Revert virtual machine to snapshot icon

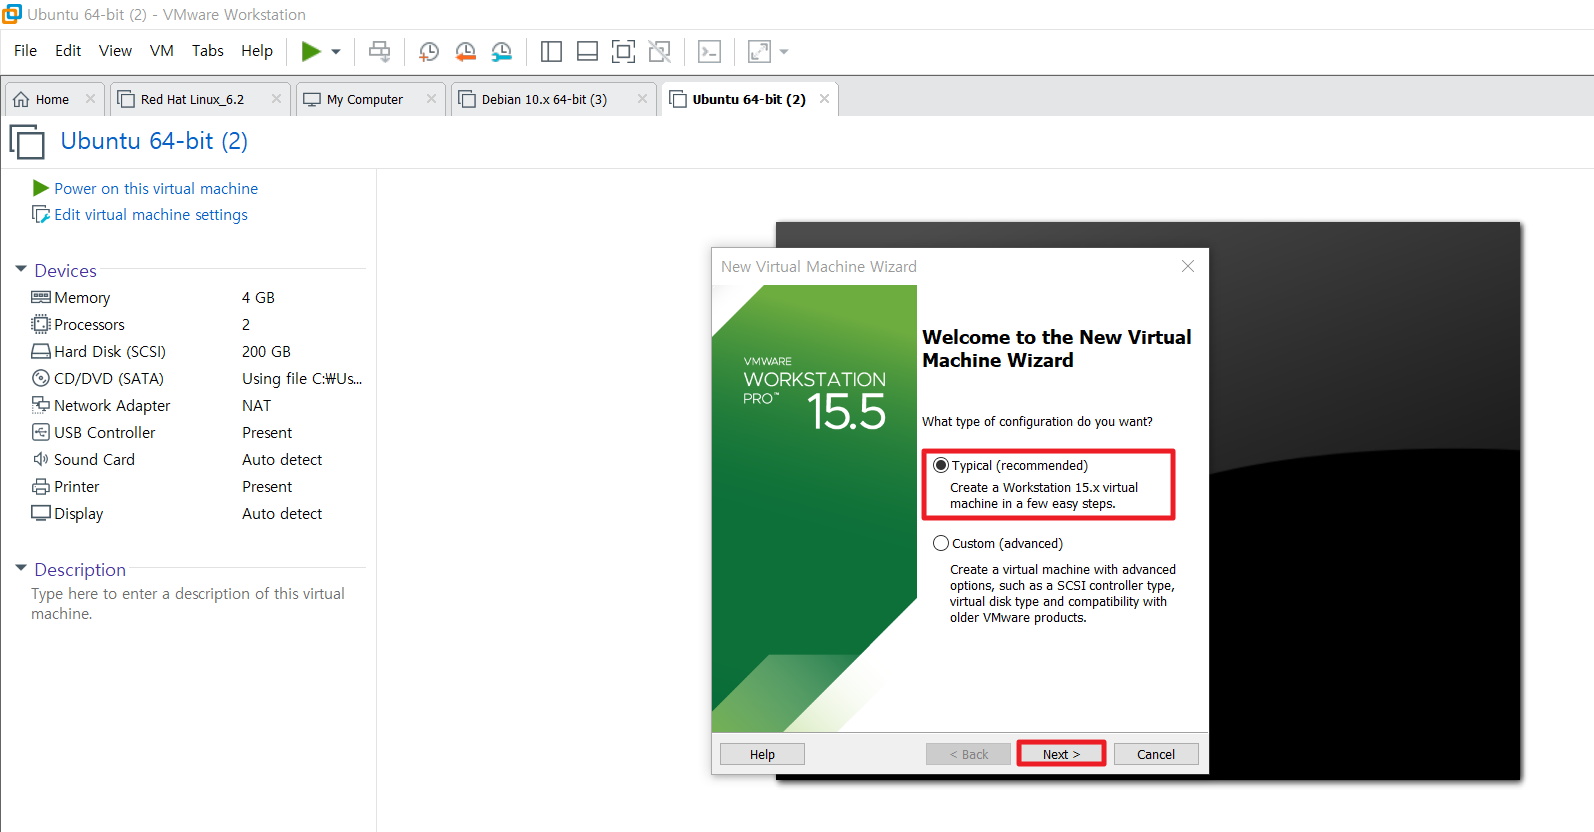[465, 52]
